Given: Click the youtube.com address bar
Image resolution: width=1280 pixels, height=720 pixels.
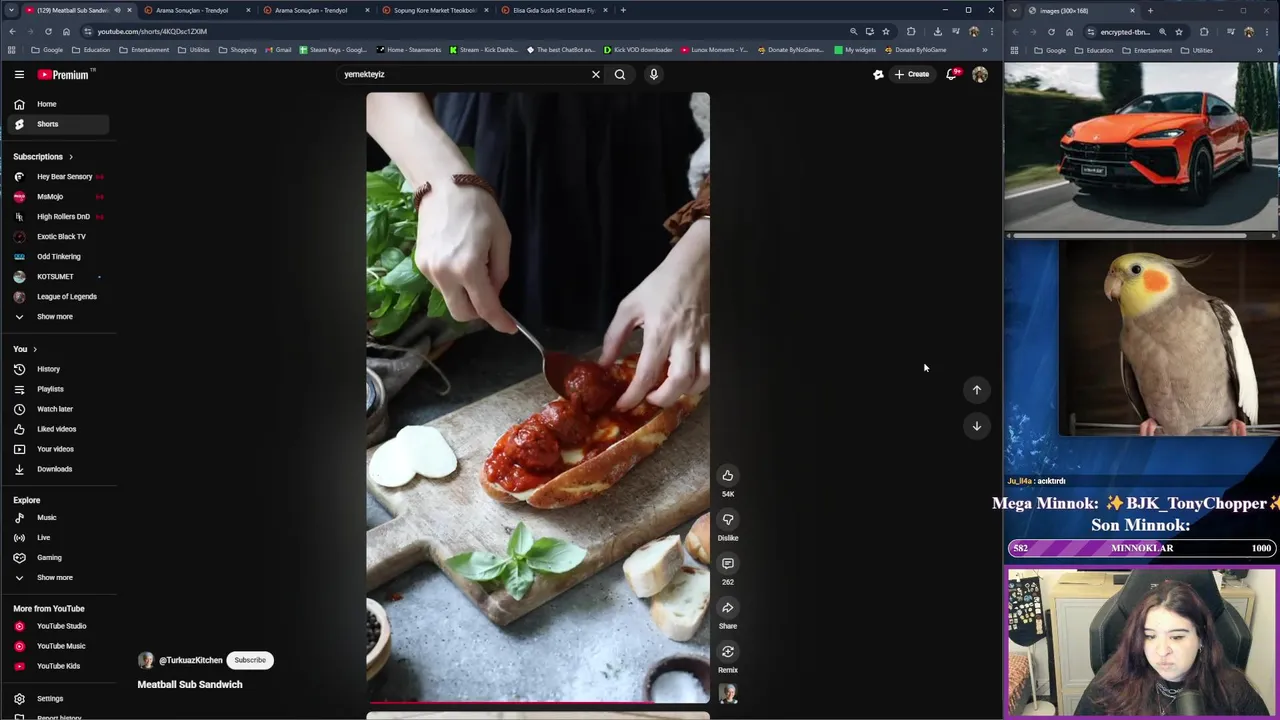Looking at the screenshot, I should click(x=465, y=31).
